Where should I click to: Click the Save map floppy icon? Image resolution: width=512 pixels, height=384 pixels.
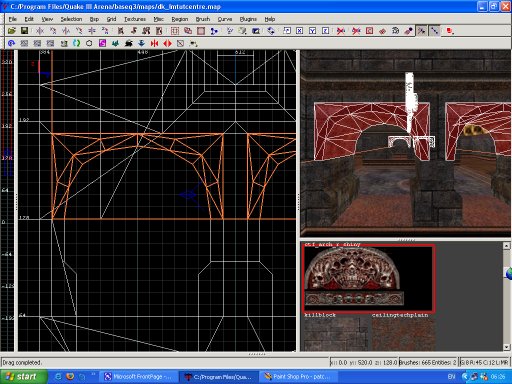[x=24, y=31]
